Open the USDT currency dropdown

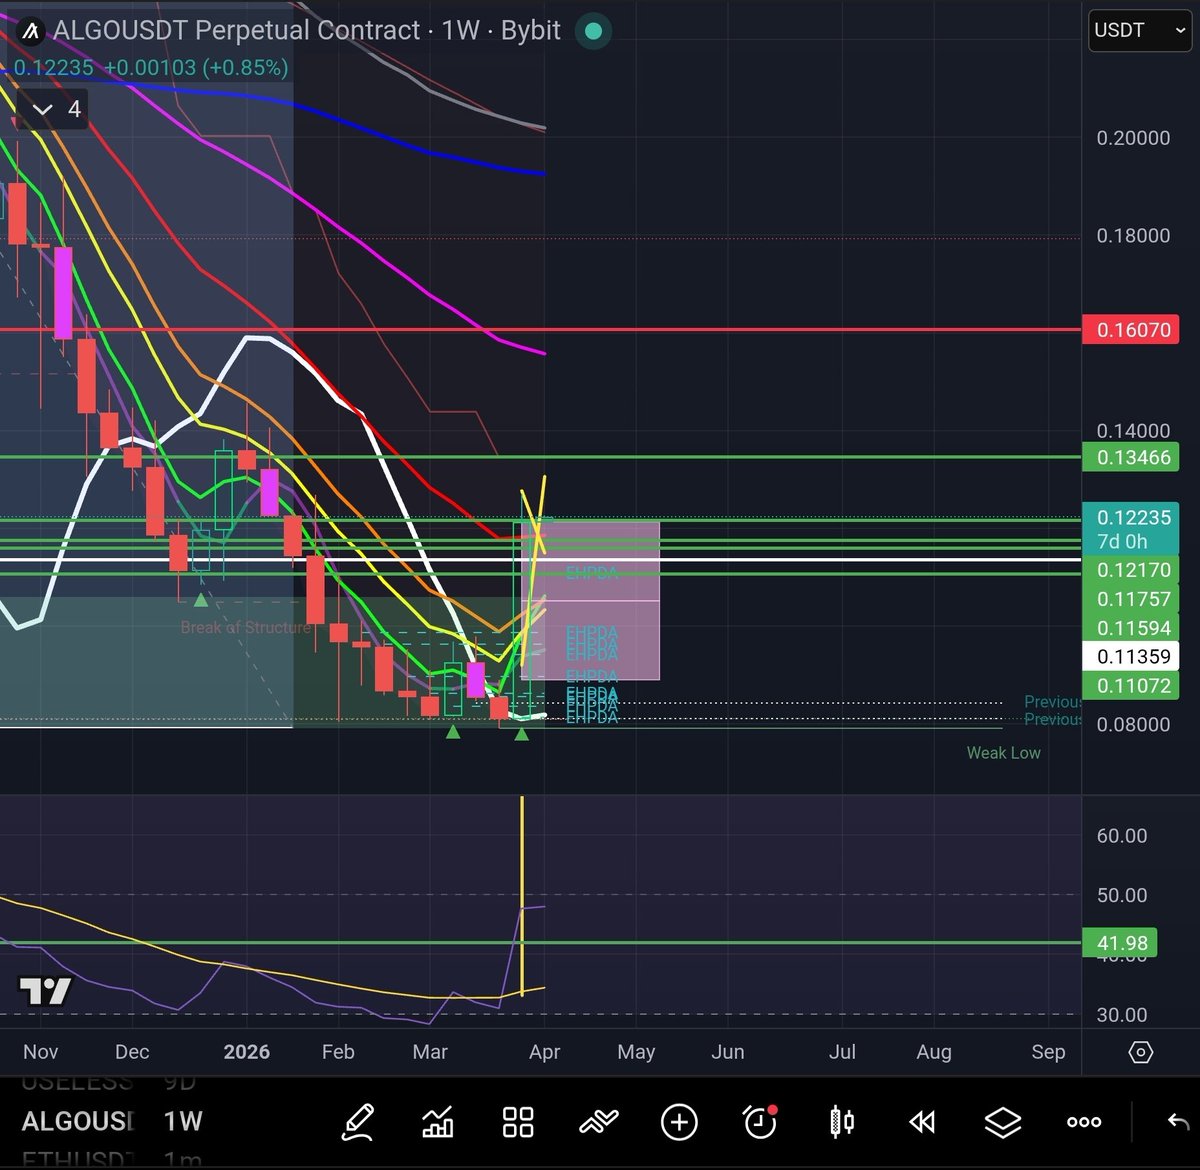[x=1139, y=30]
